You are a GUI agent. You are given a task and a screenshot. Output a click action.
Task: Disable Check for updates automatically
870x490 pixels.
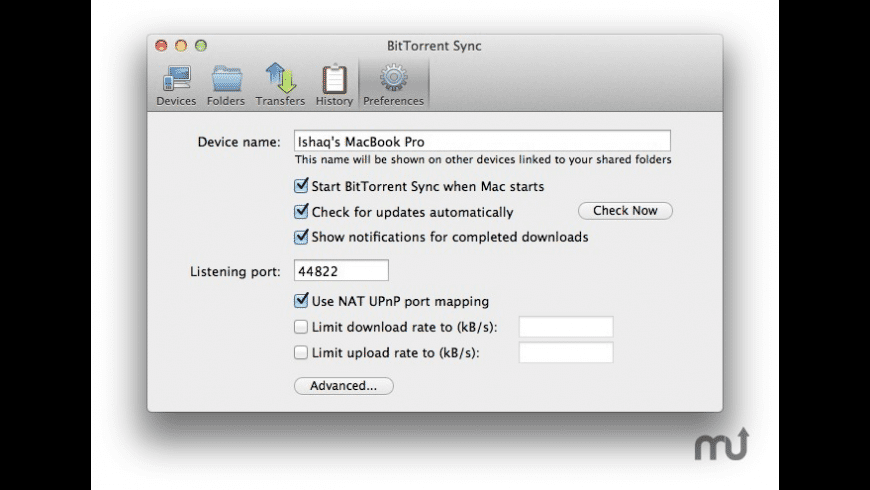(x=301, y=211)
